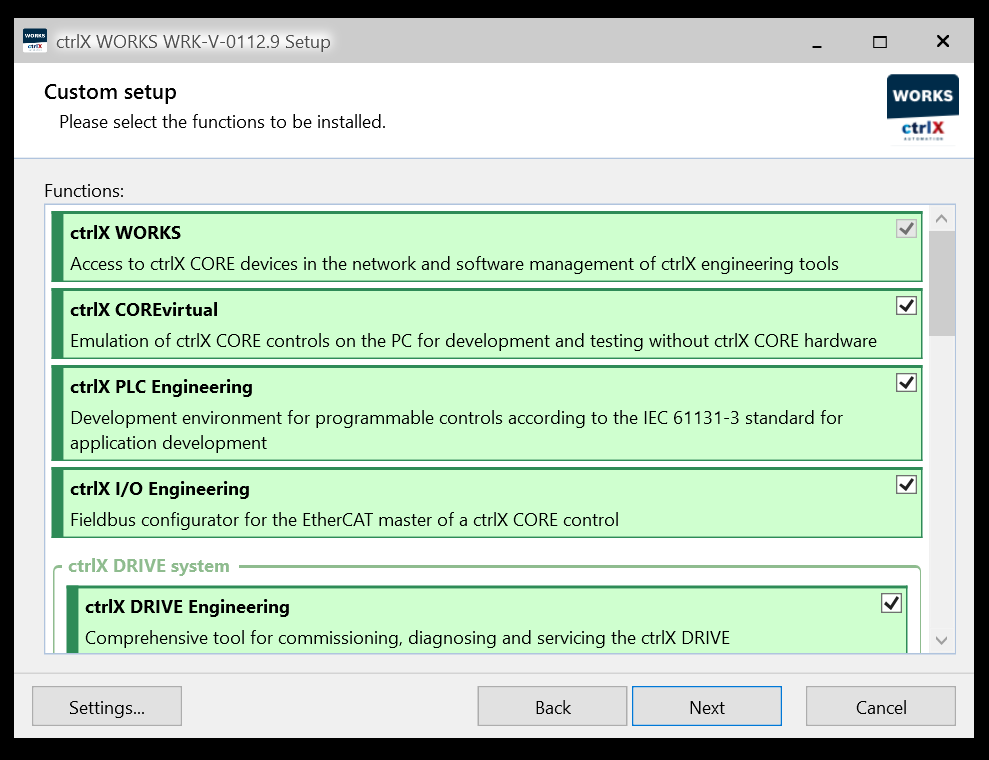
Task: Click Next to continue setup
Action: coord(706,706)
